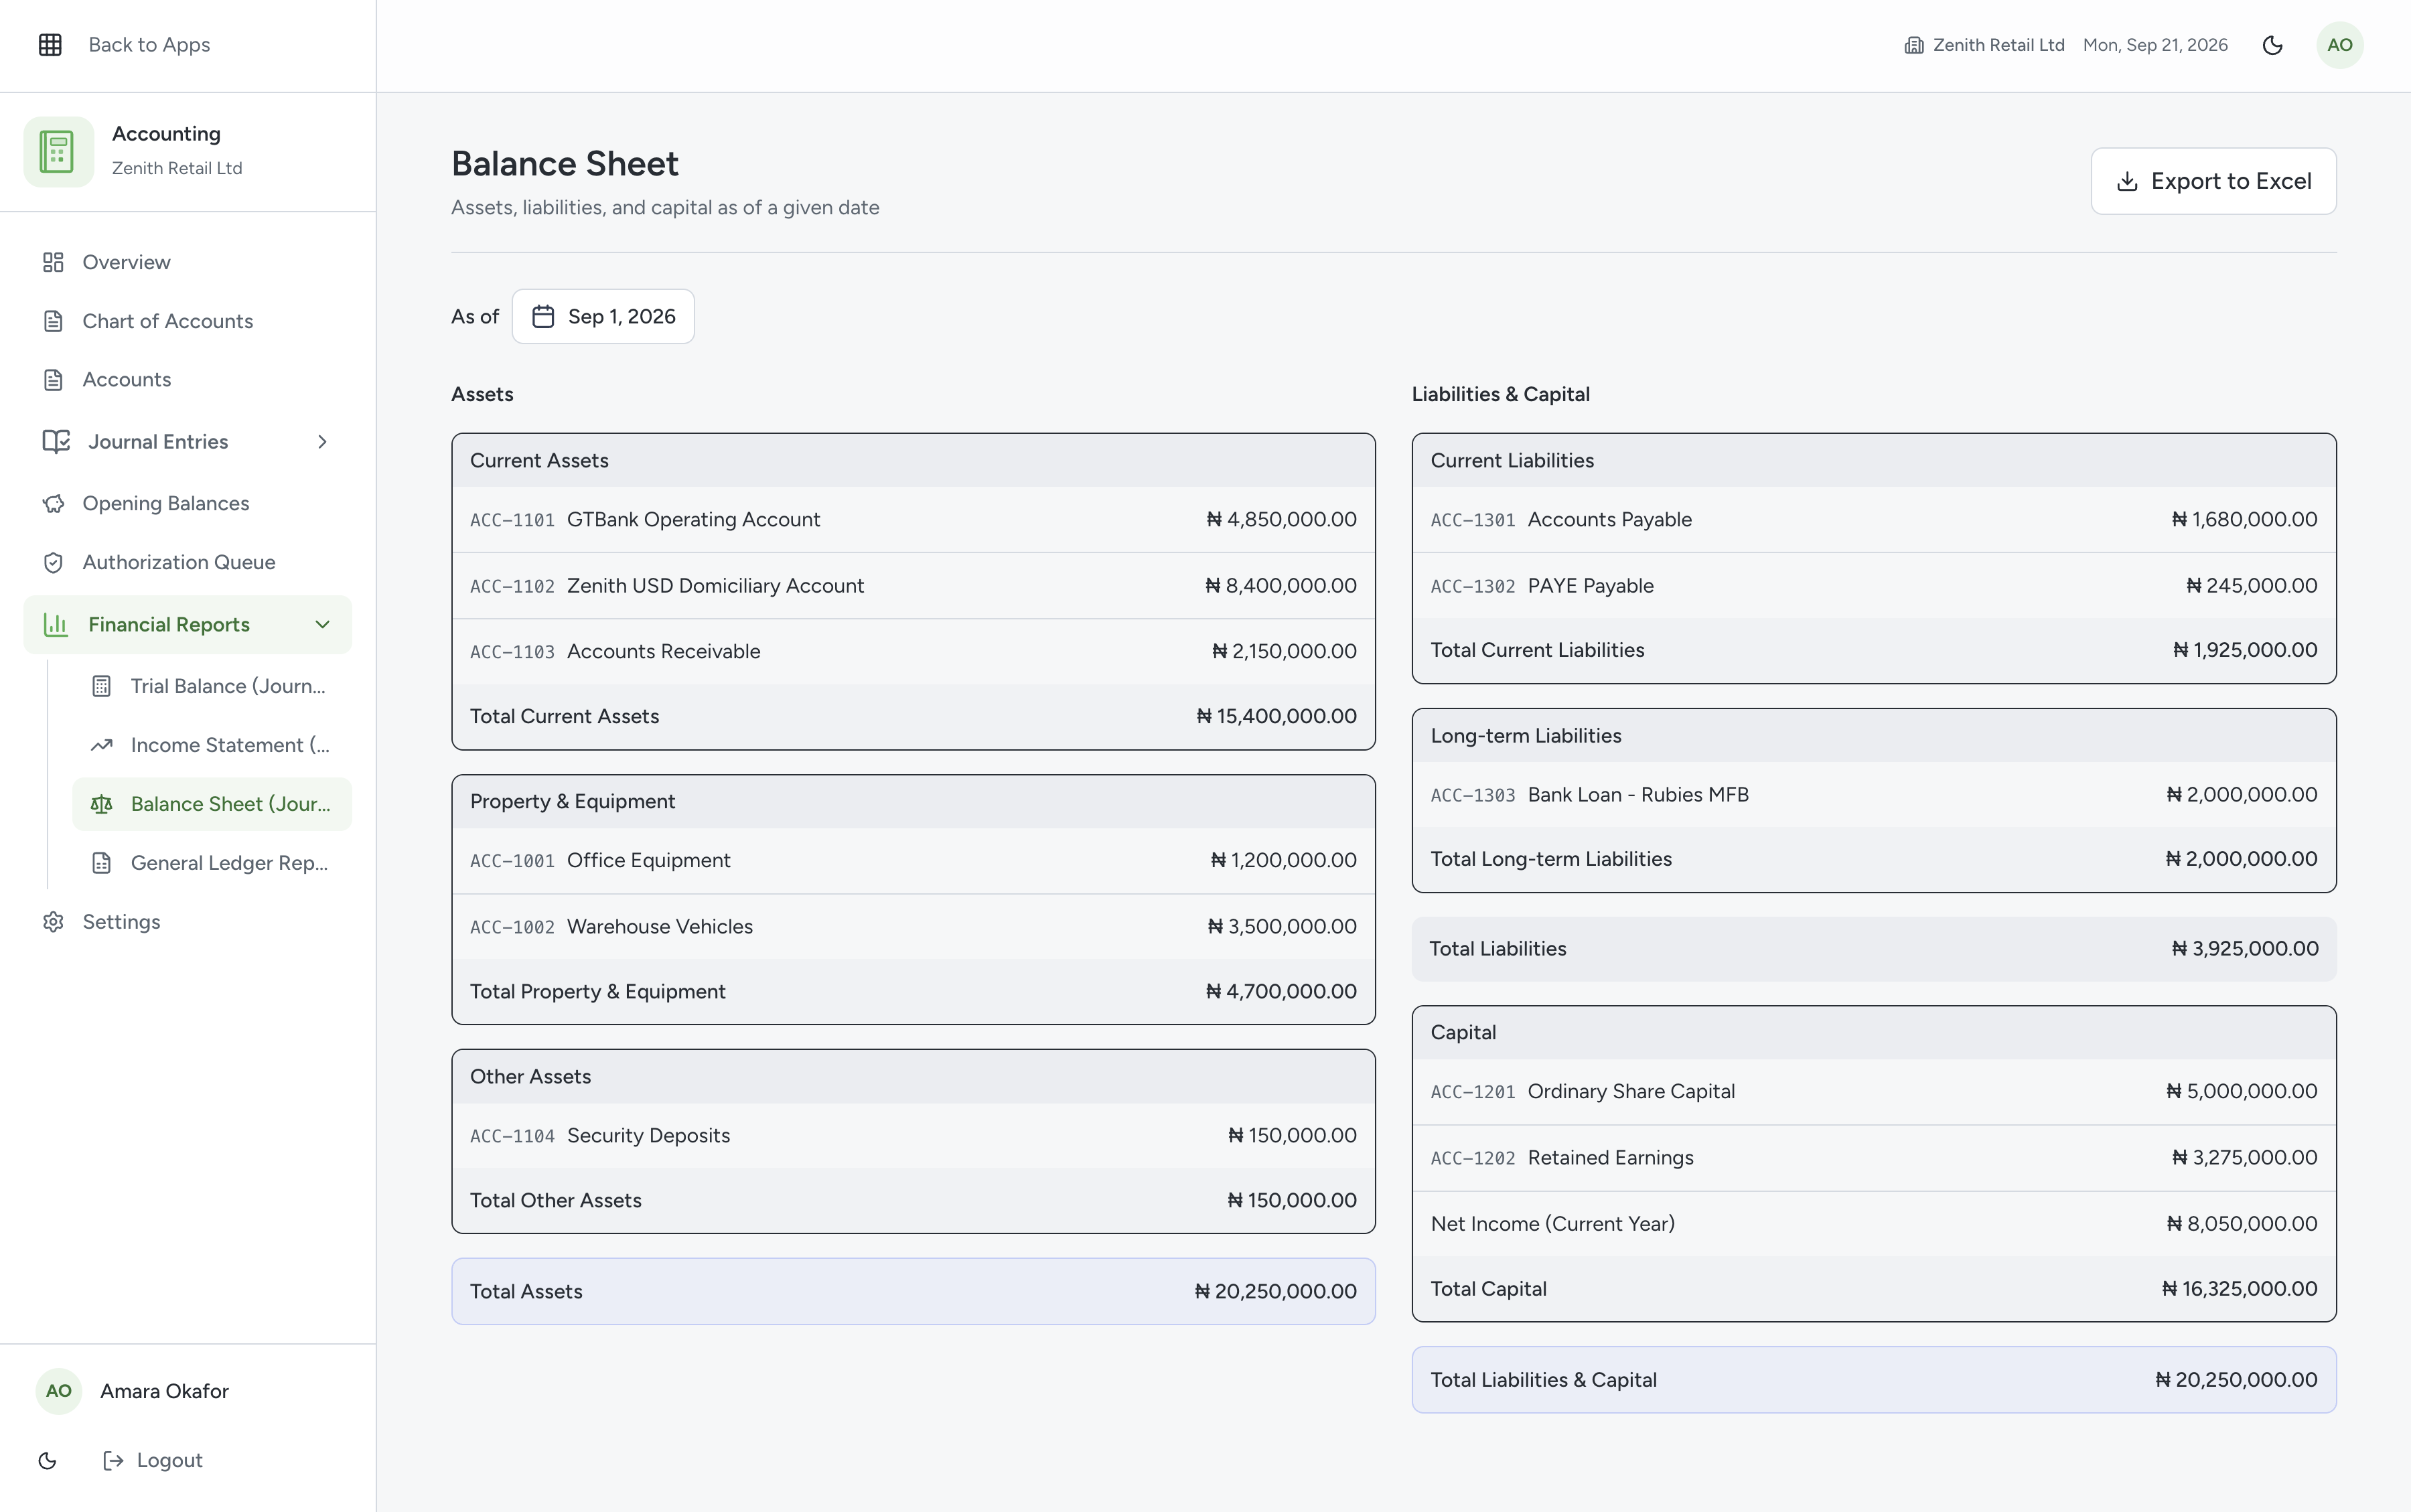The height and width of the screenshot is (1512, 2411).
Task: Click Retained Earnings row
Action: (x=1874, y=1158)
